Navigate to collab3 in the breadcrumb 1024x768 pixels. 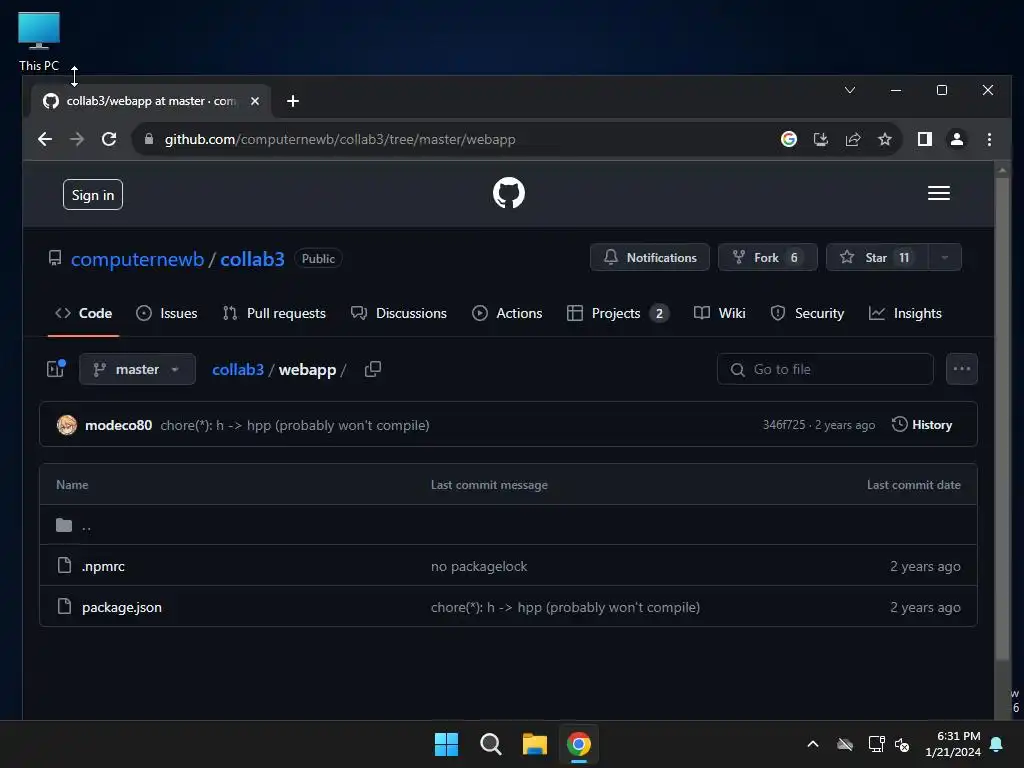coord(238,370)
